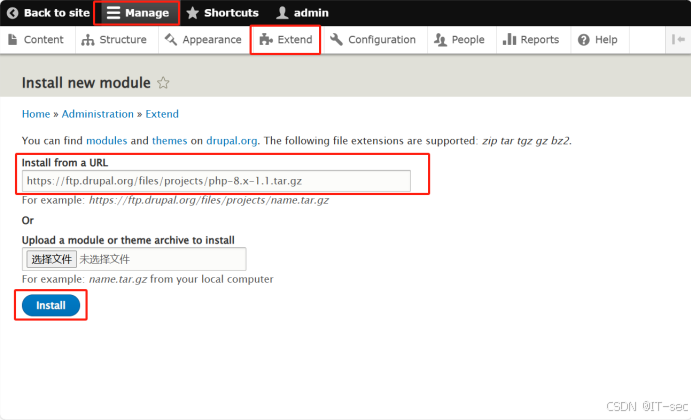Screen dimensions: 692x420
Task: Click the supported extensions 'zip tar tgz gz bz2'
Action: pos(526,141)
